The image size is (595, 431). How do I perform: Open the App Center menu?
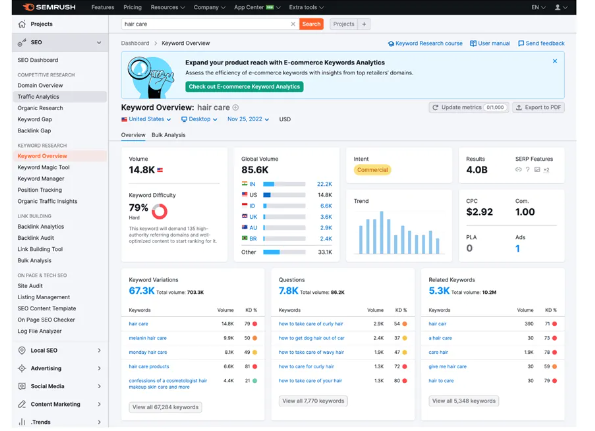pos(257,7)
